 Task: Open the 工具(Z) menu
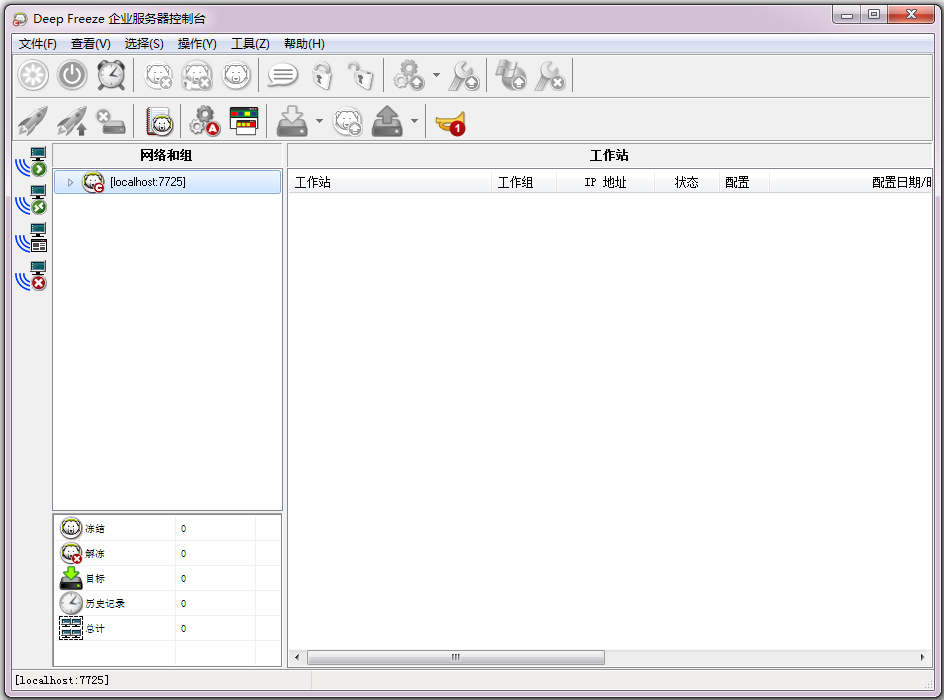250,44
